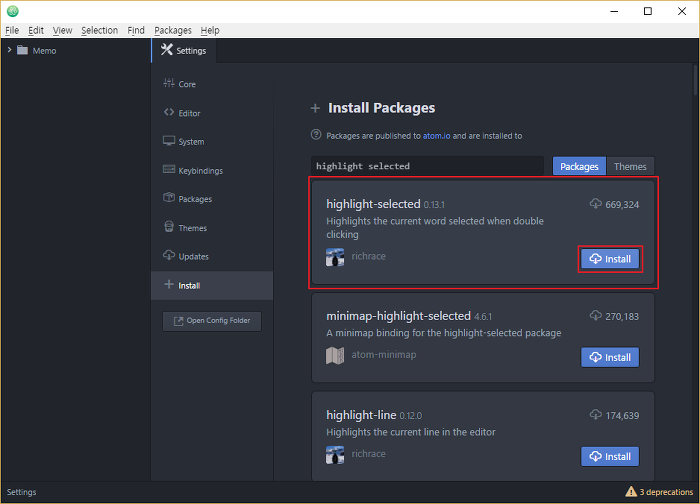Click the atom-minimap map avatar
Viewport: 700px width, 504px height.
tap(335, 356)
